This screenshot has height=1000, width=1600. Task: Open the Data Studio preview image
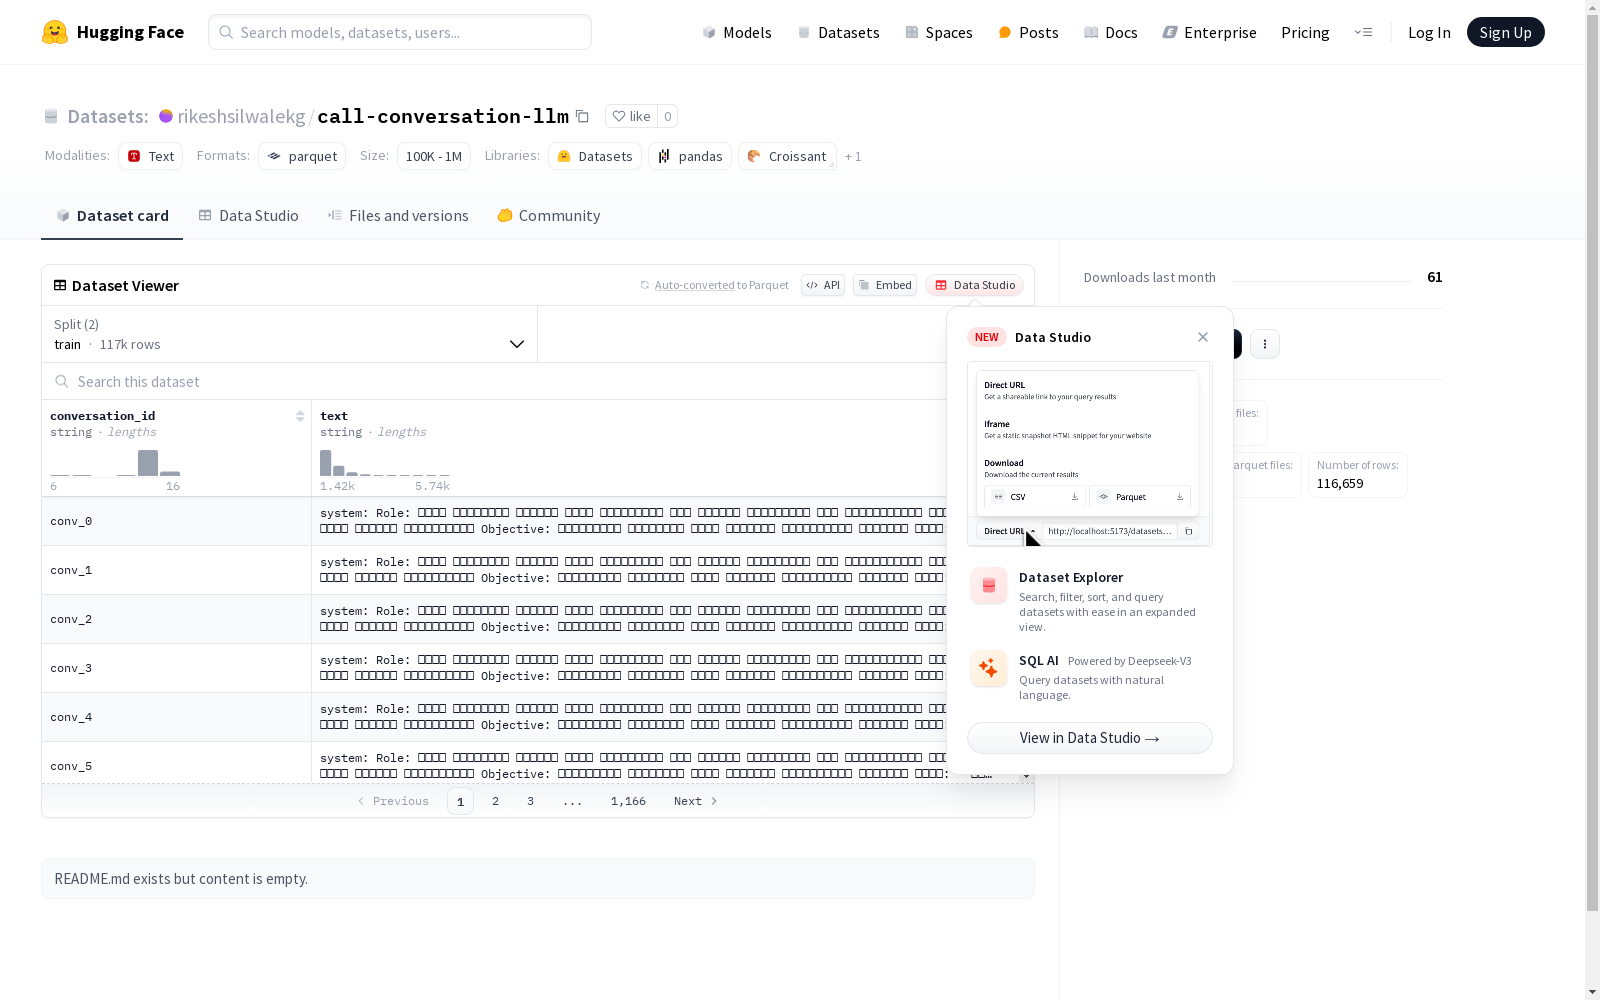coord(1090,454)
